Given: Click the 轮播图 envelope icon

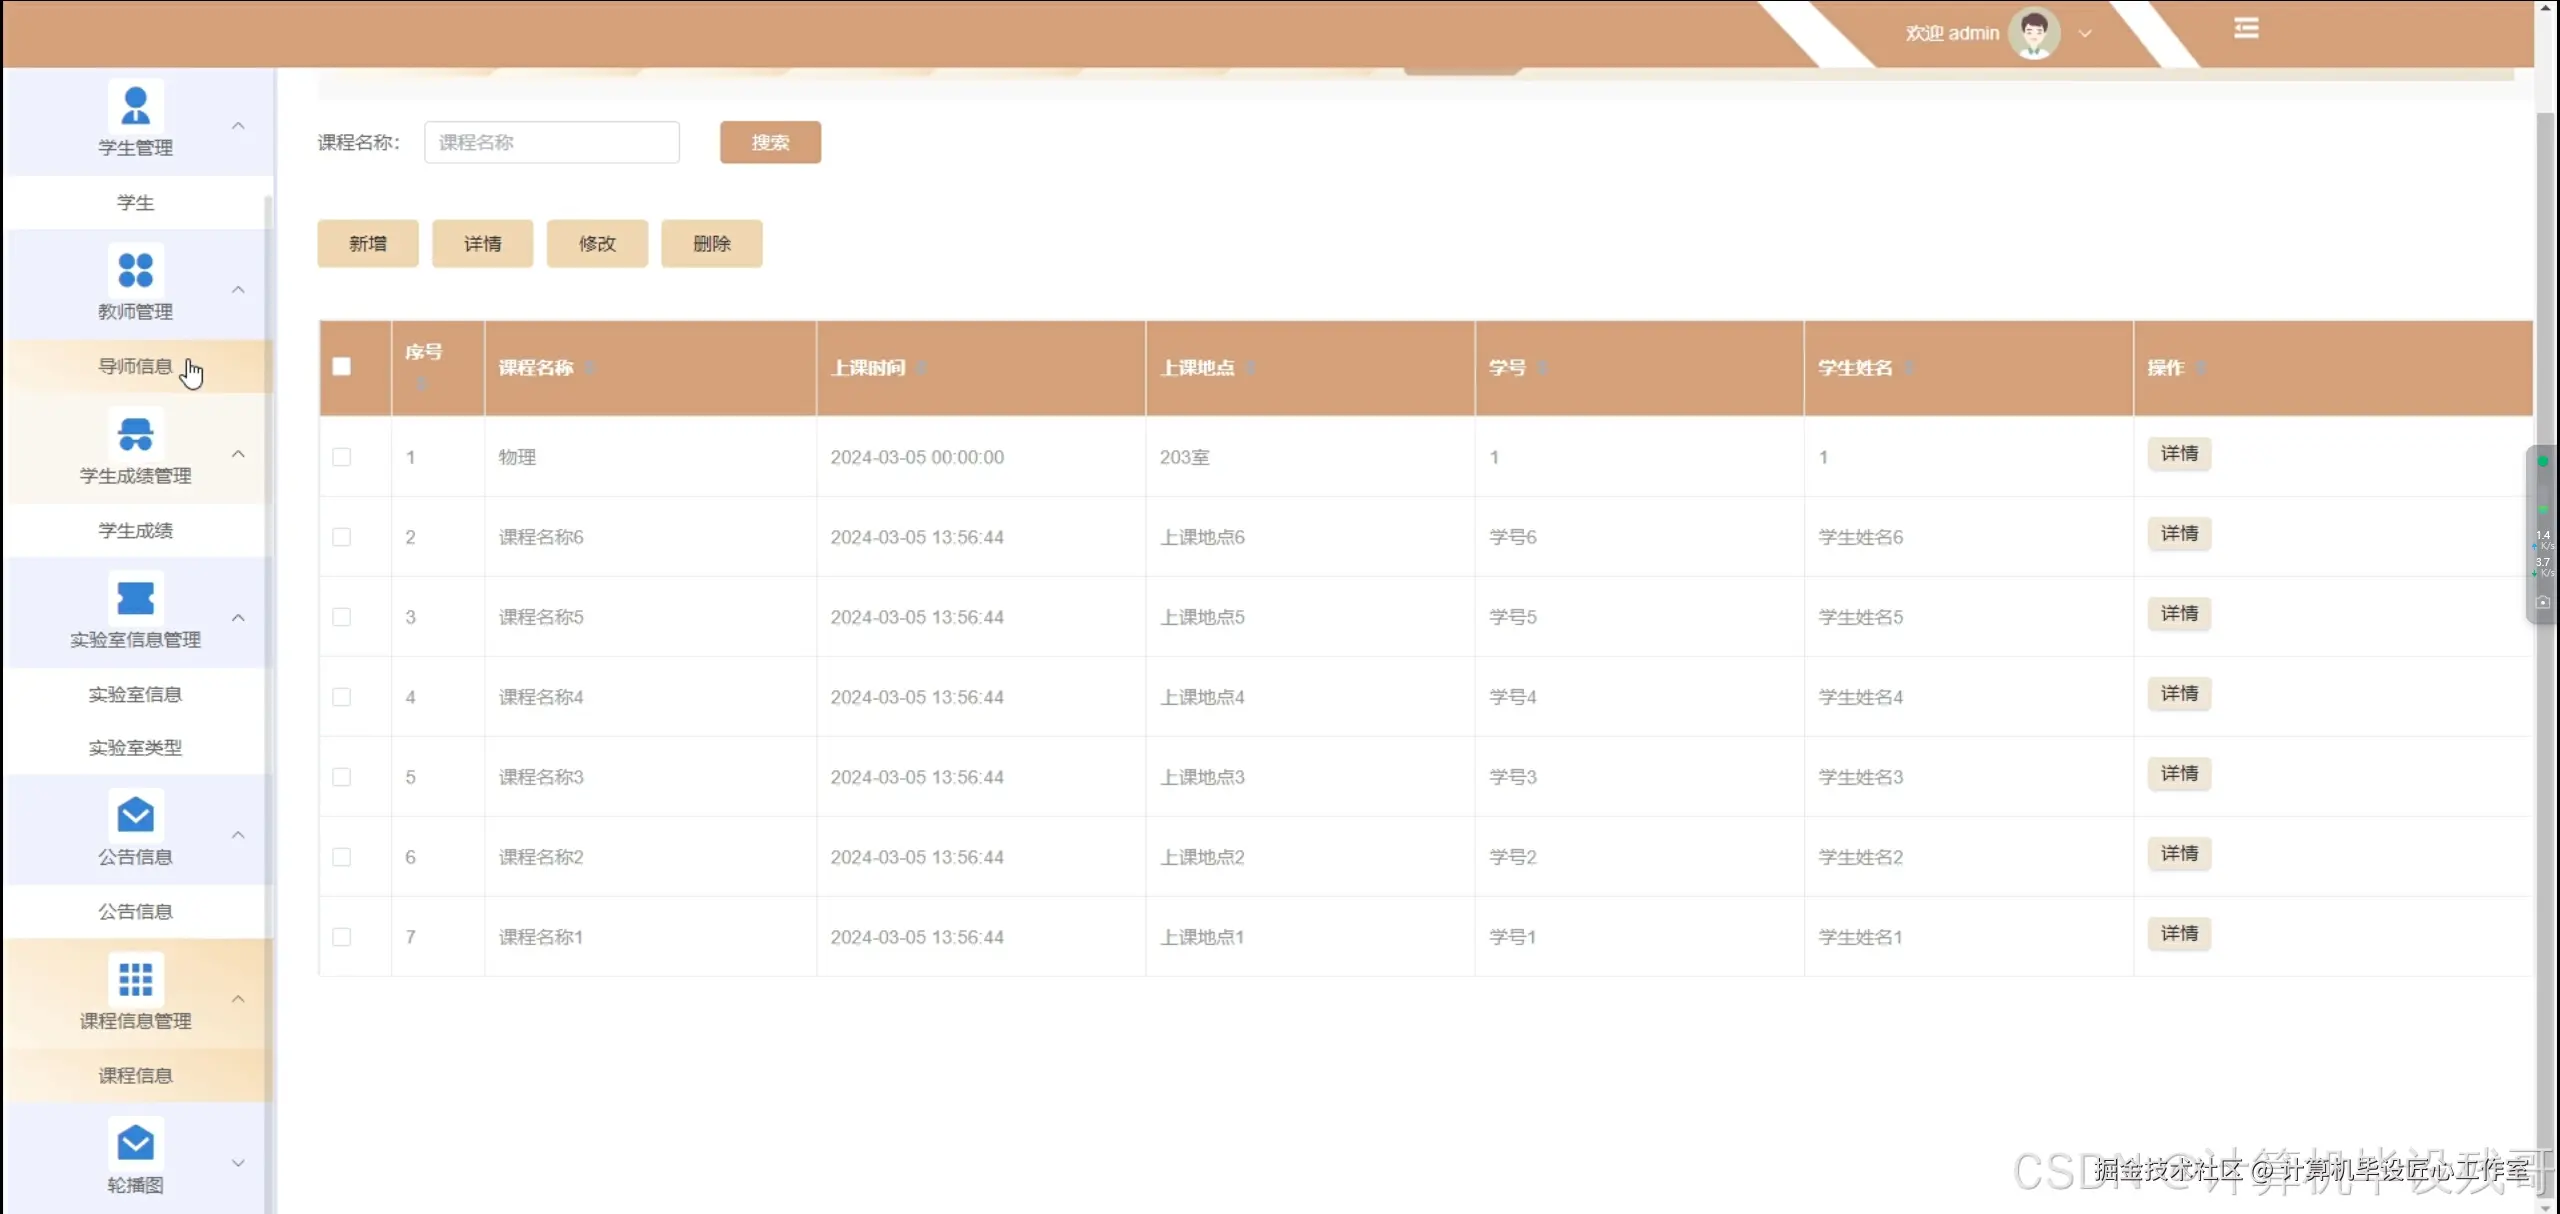Looking at the screenshot, I should [x=135, y=1142].
